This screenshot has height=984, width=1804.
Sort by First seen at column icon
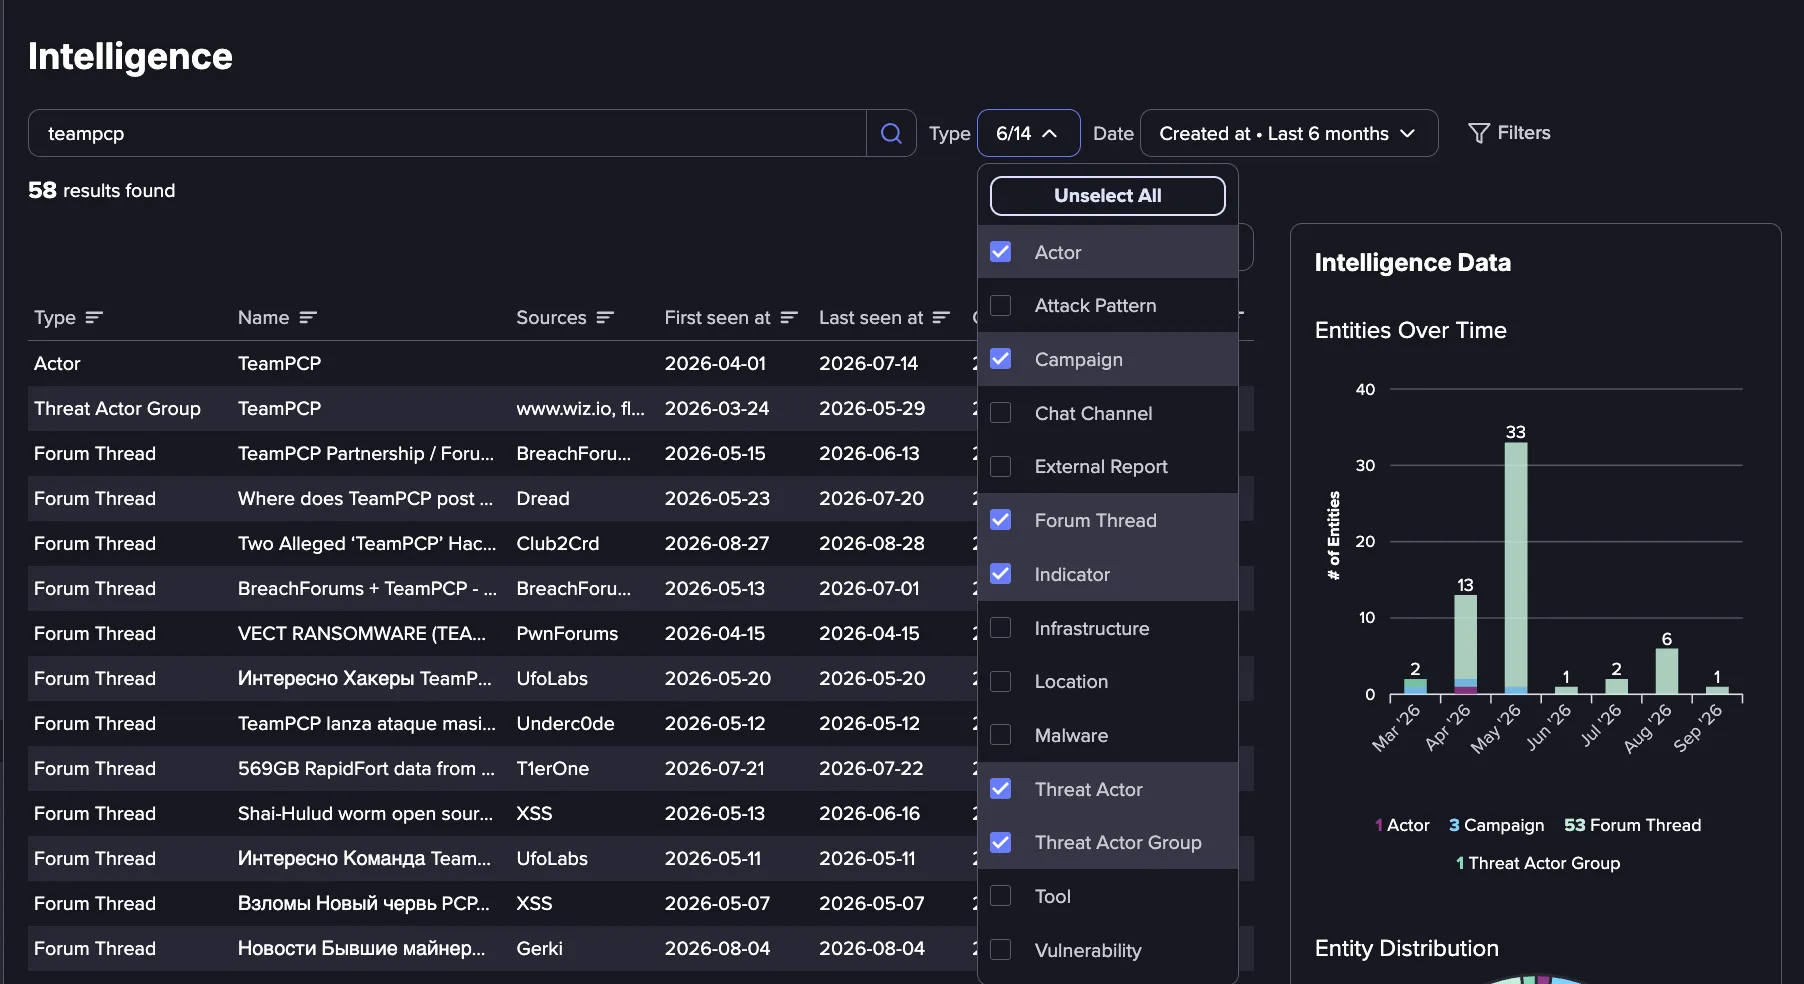(789, 317)
